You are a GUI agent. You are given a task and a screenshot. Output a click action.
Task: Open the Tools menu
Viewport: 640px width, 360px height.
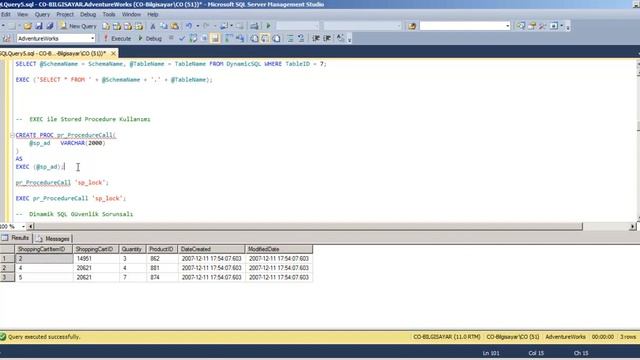pos(109,14)
